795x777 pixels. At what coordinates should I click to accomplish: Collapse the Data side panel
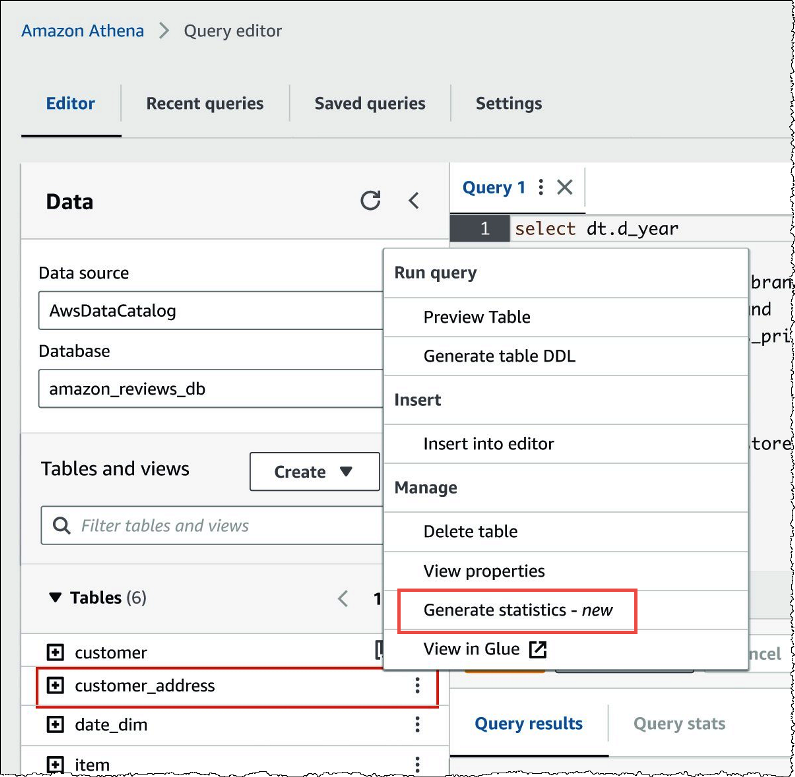pyautogui.click(x=414, y=201)
